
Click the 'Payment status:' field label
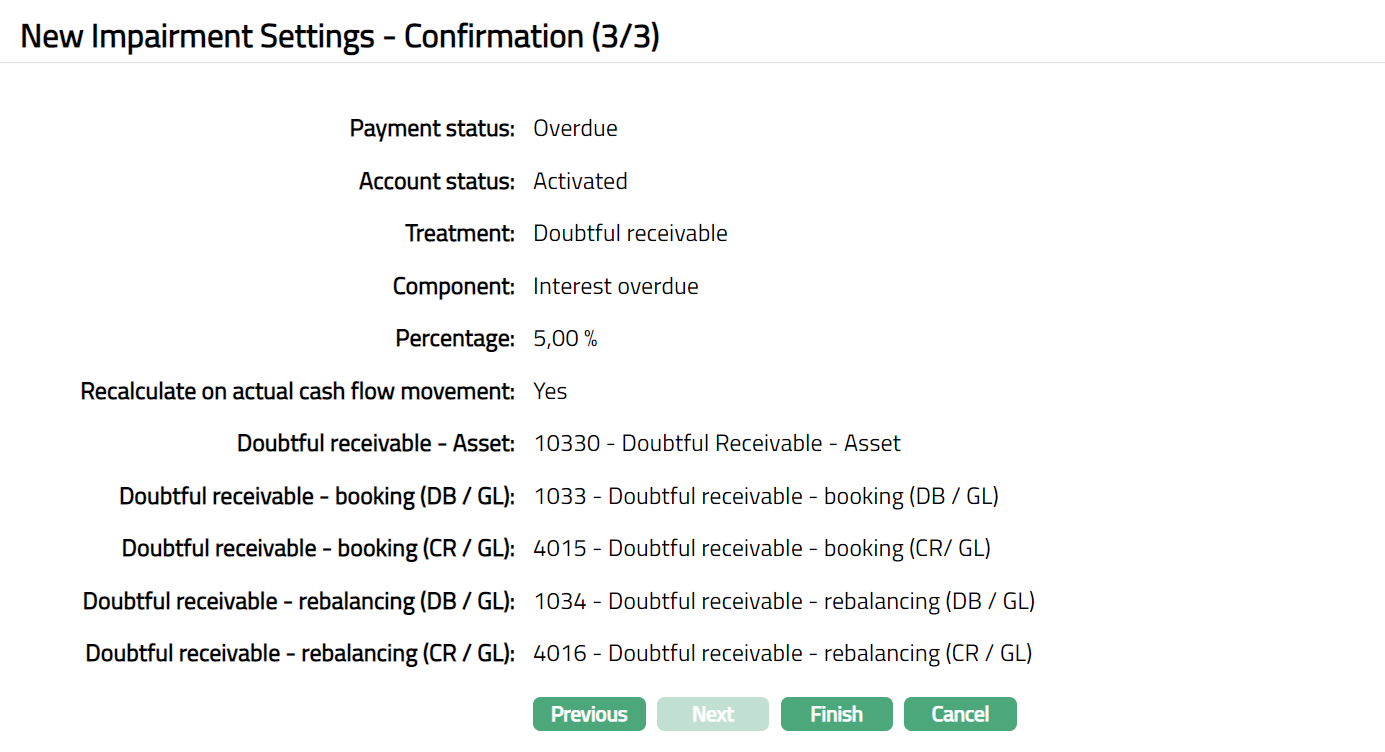432,129
